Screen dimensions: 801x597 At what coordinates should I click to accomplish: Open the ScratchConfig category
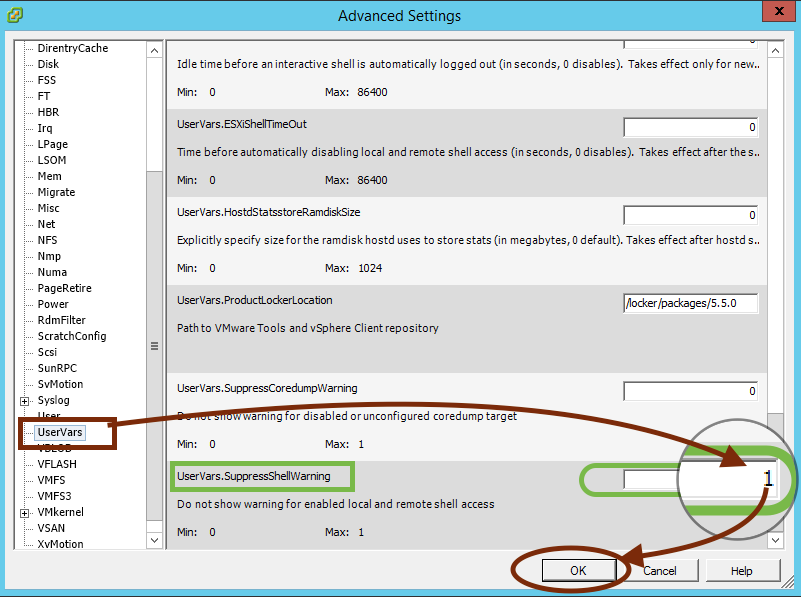(71, 336)
